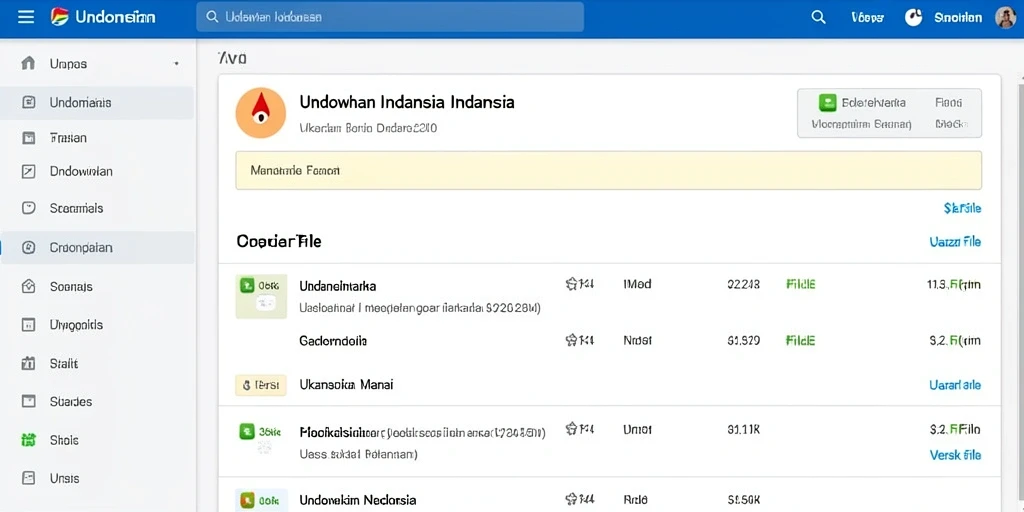Click the orange app logo beside Undowhan Indansia
The width and height of the screenshot is (1024, 512).
261,113
